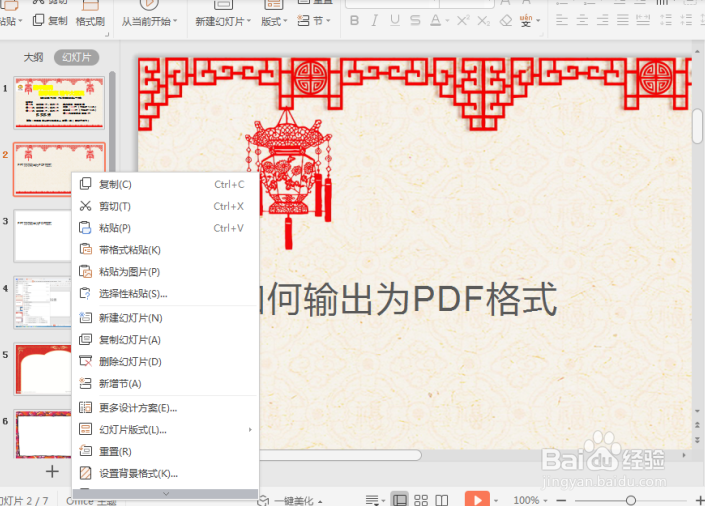Click the plus icon to add slide
Screen dimensions: 705x506
tap(52, 471)
